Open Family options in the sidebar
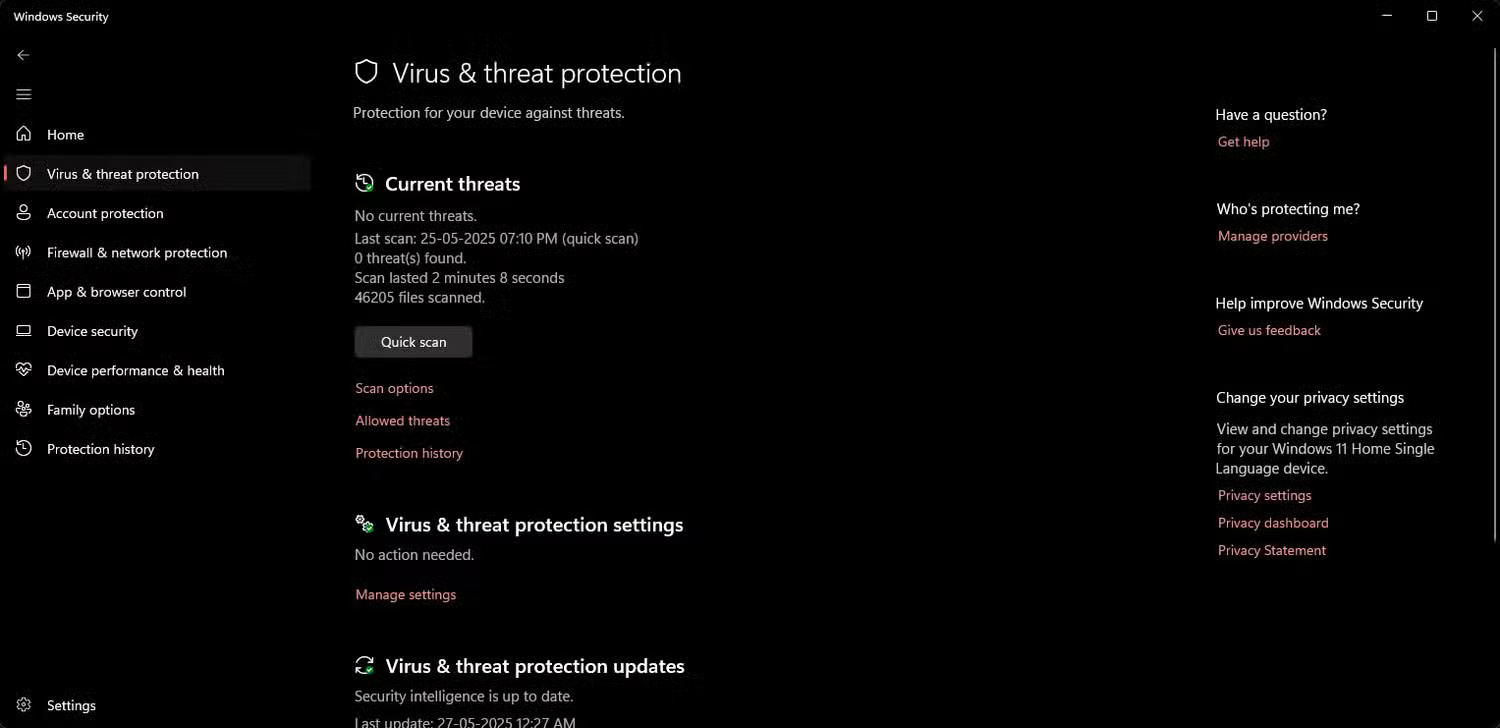 (x=90, y=409)
